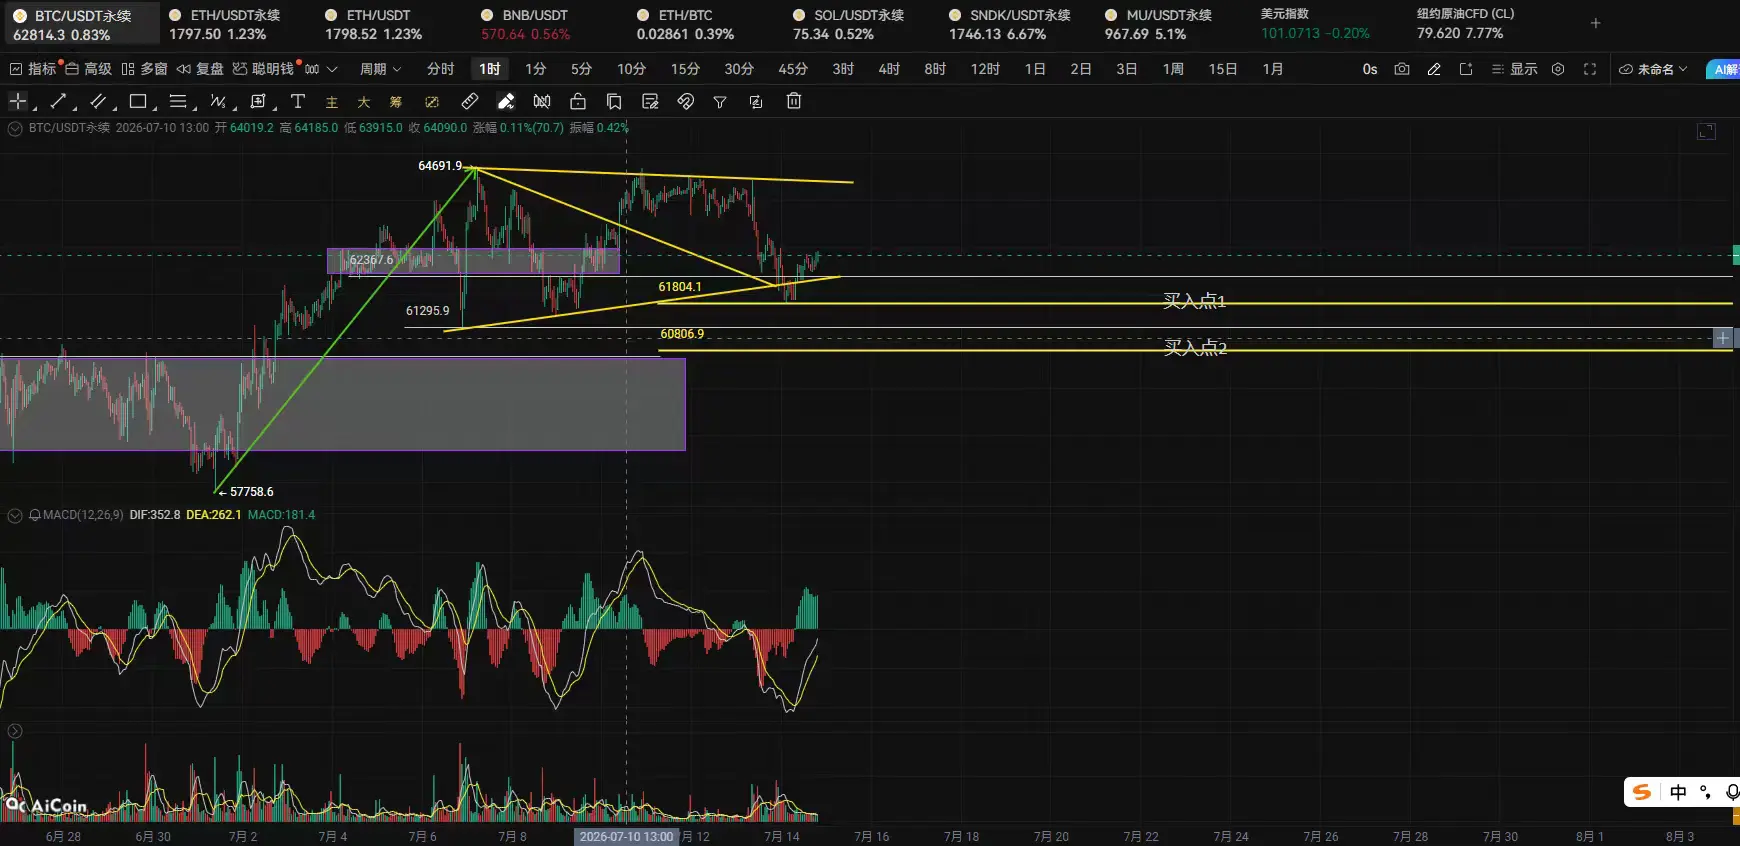Click the 买入点1 label
Screen dimensions: 1740x846
(1194, 301)
